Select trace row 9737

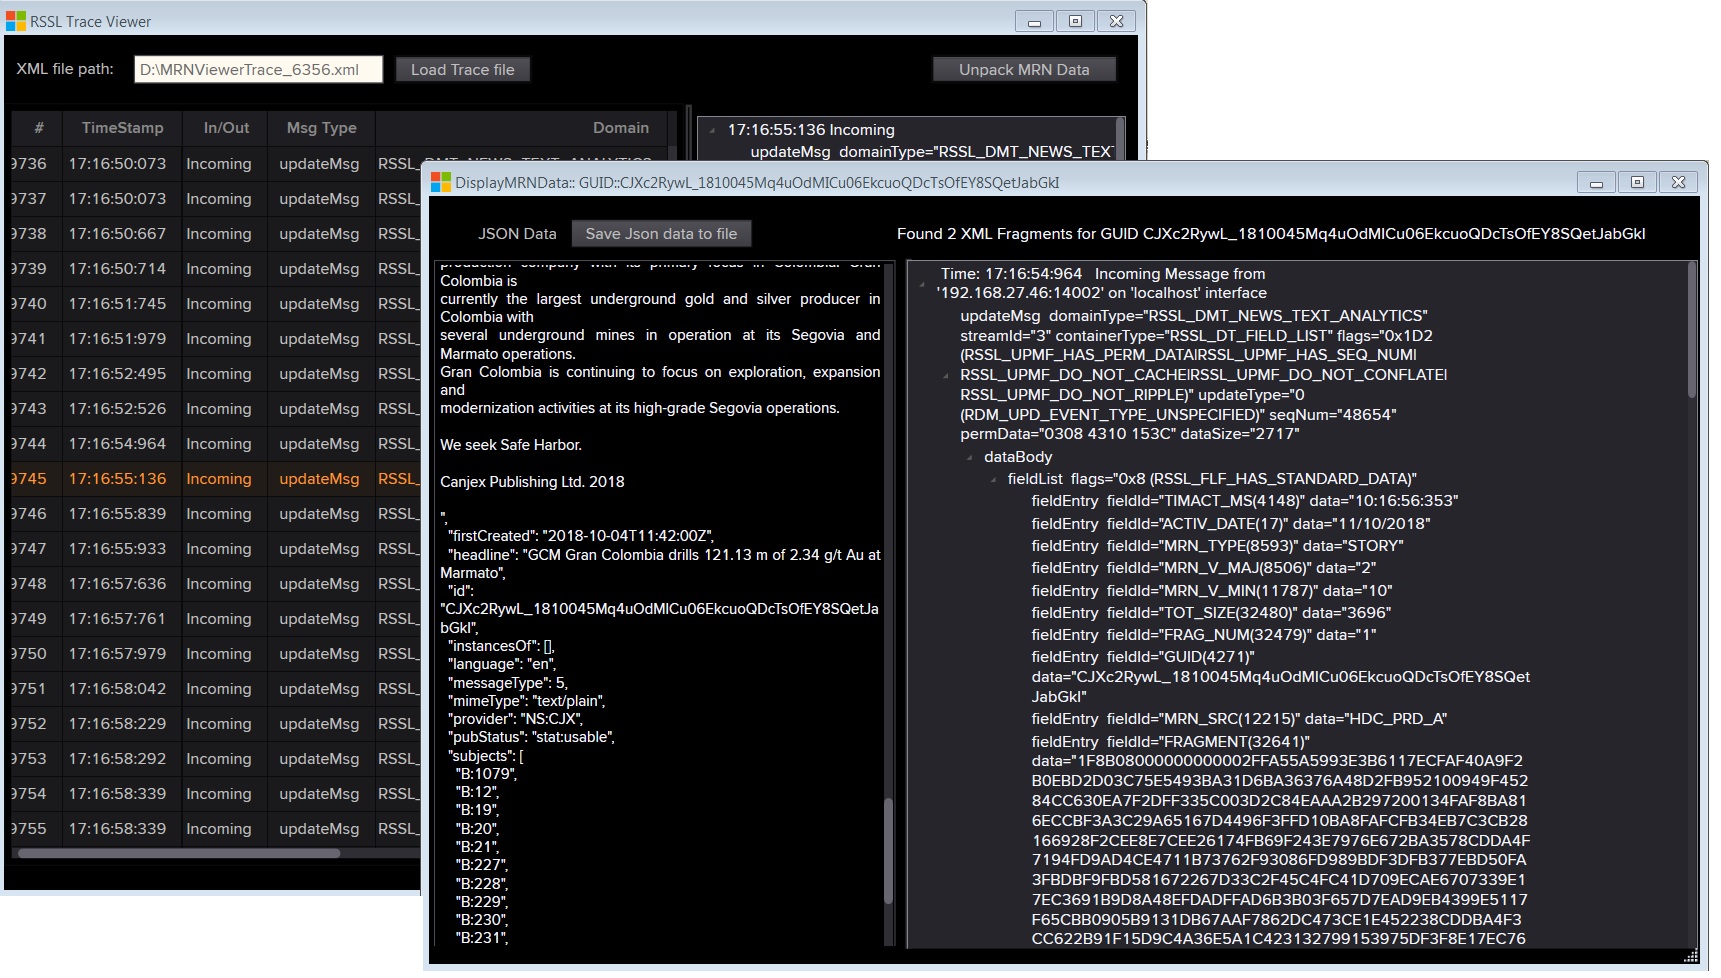coord(215,198)
